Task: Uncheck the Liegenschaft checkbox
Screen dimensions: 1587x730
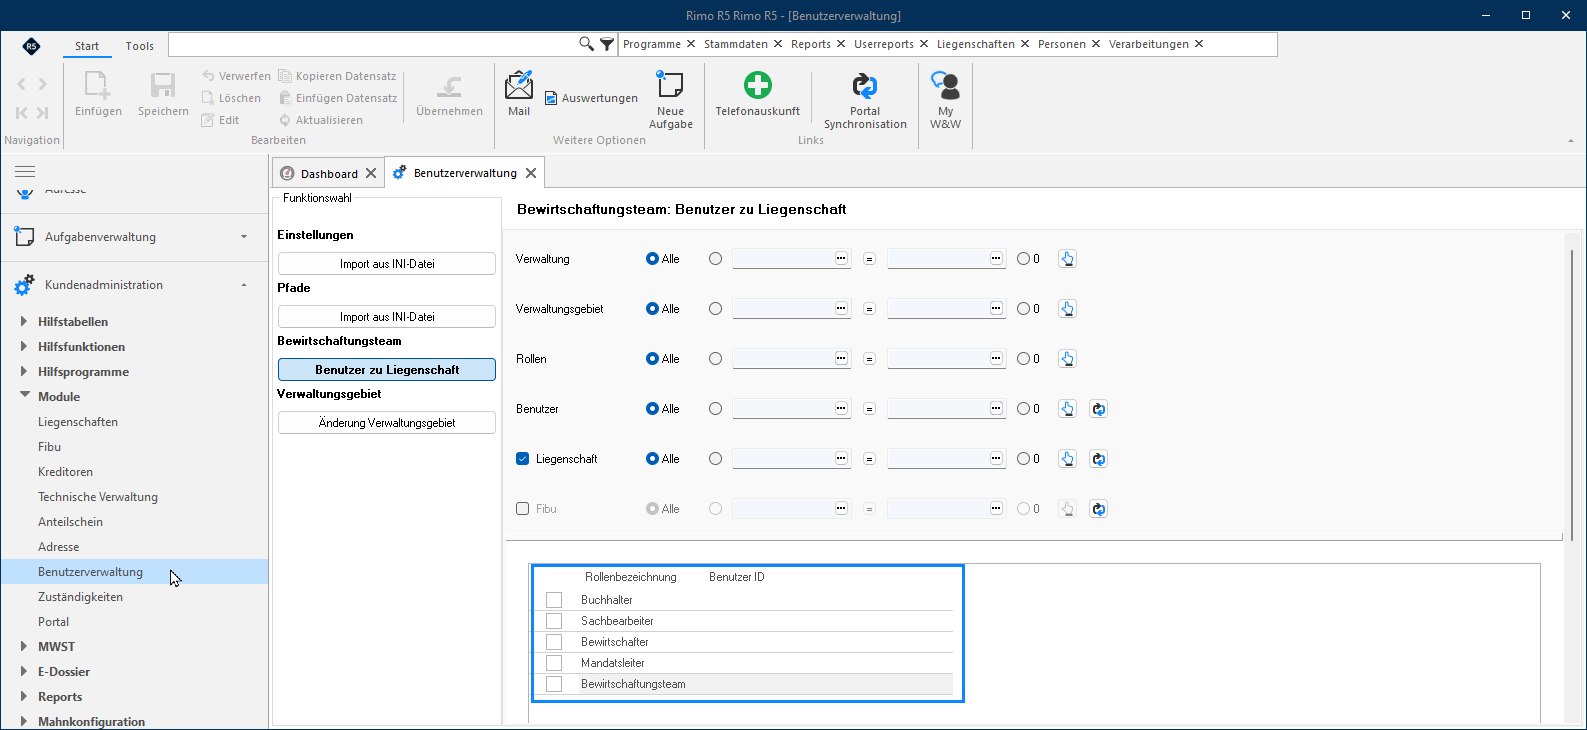Action: pyautogui.click(x=522, y=459)
